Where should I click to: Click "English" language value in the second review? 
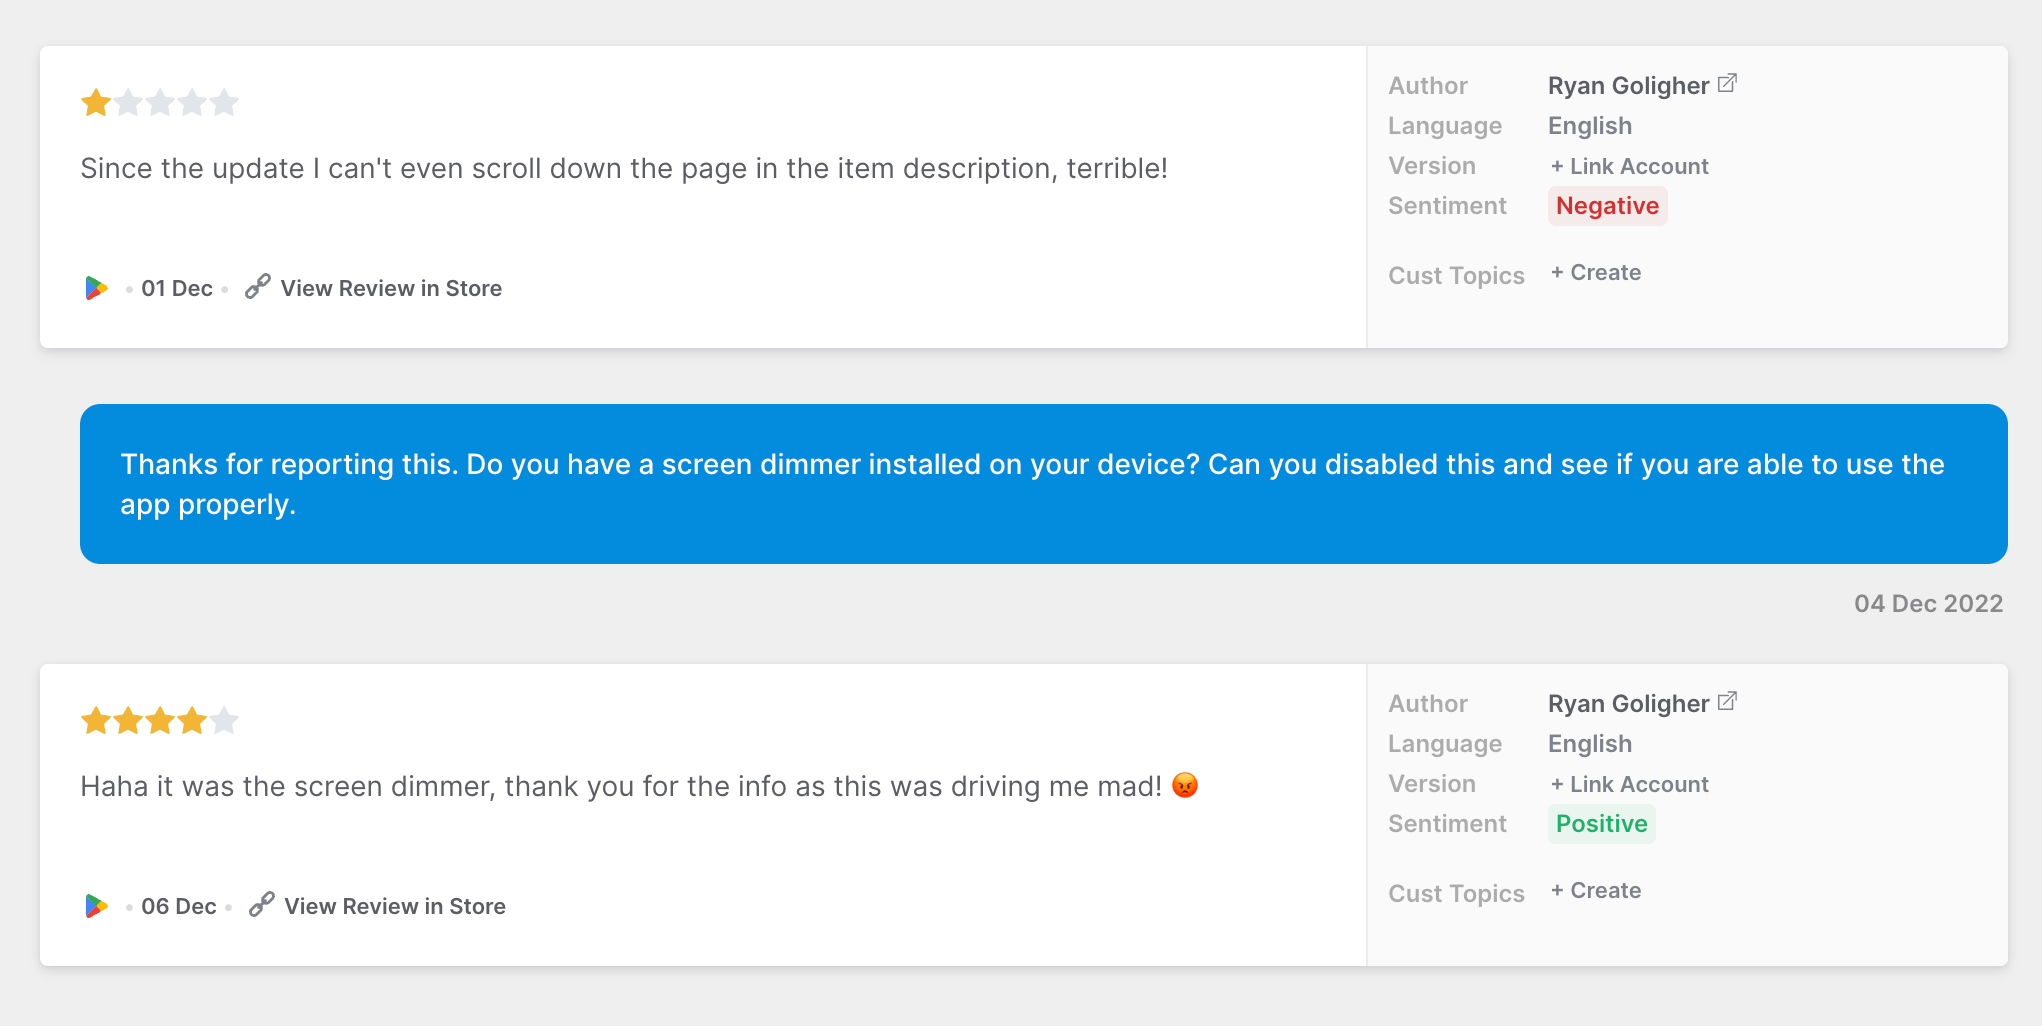coord(1590,744)
